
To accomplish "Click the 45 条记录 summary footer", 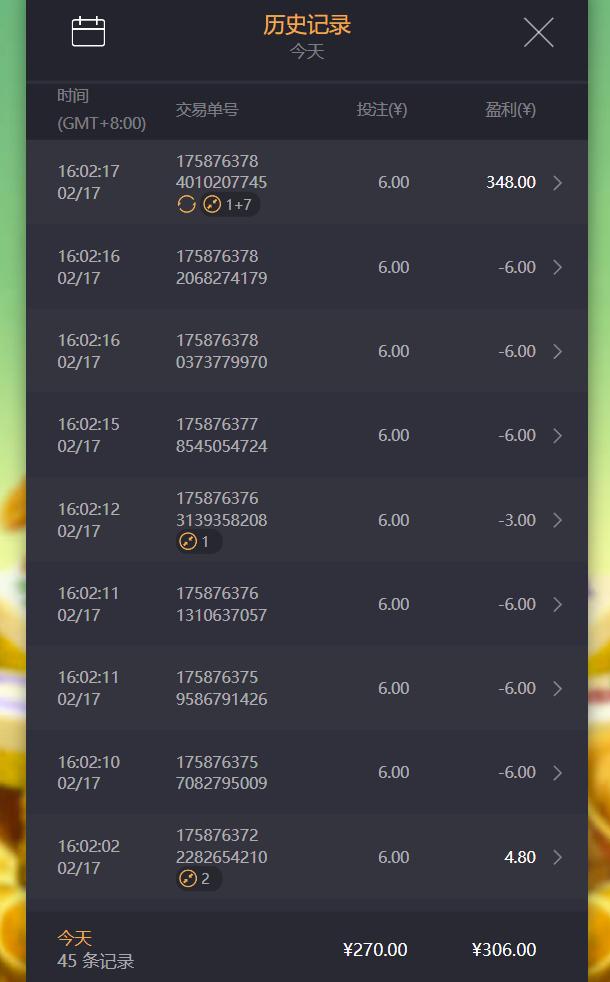I will (95, 961).
